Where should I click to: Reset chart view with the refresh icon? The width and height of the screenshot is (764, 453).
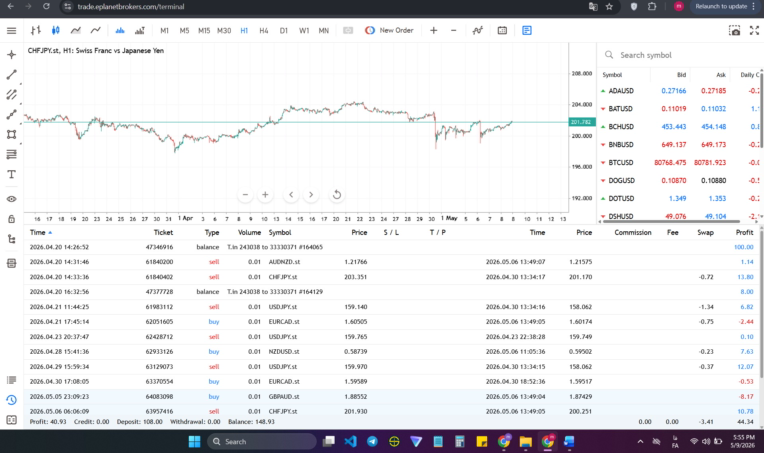click(x=336, y=195)
